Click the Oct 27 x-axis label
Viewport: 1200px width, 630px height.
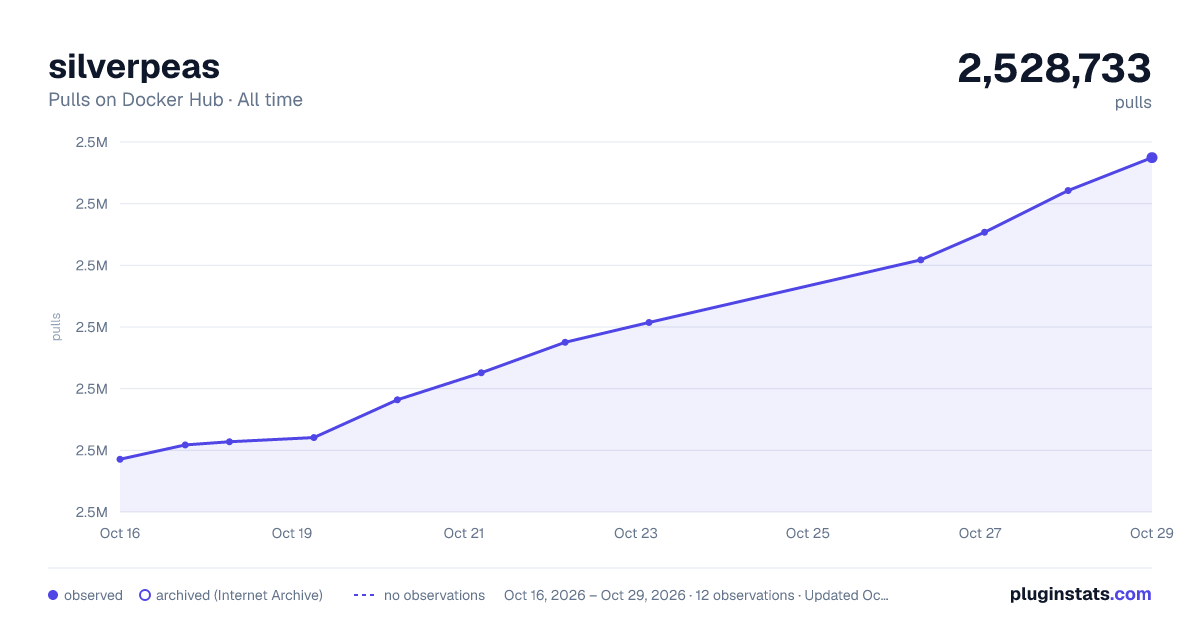980,533
